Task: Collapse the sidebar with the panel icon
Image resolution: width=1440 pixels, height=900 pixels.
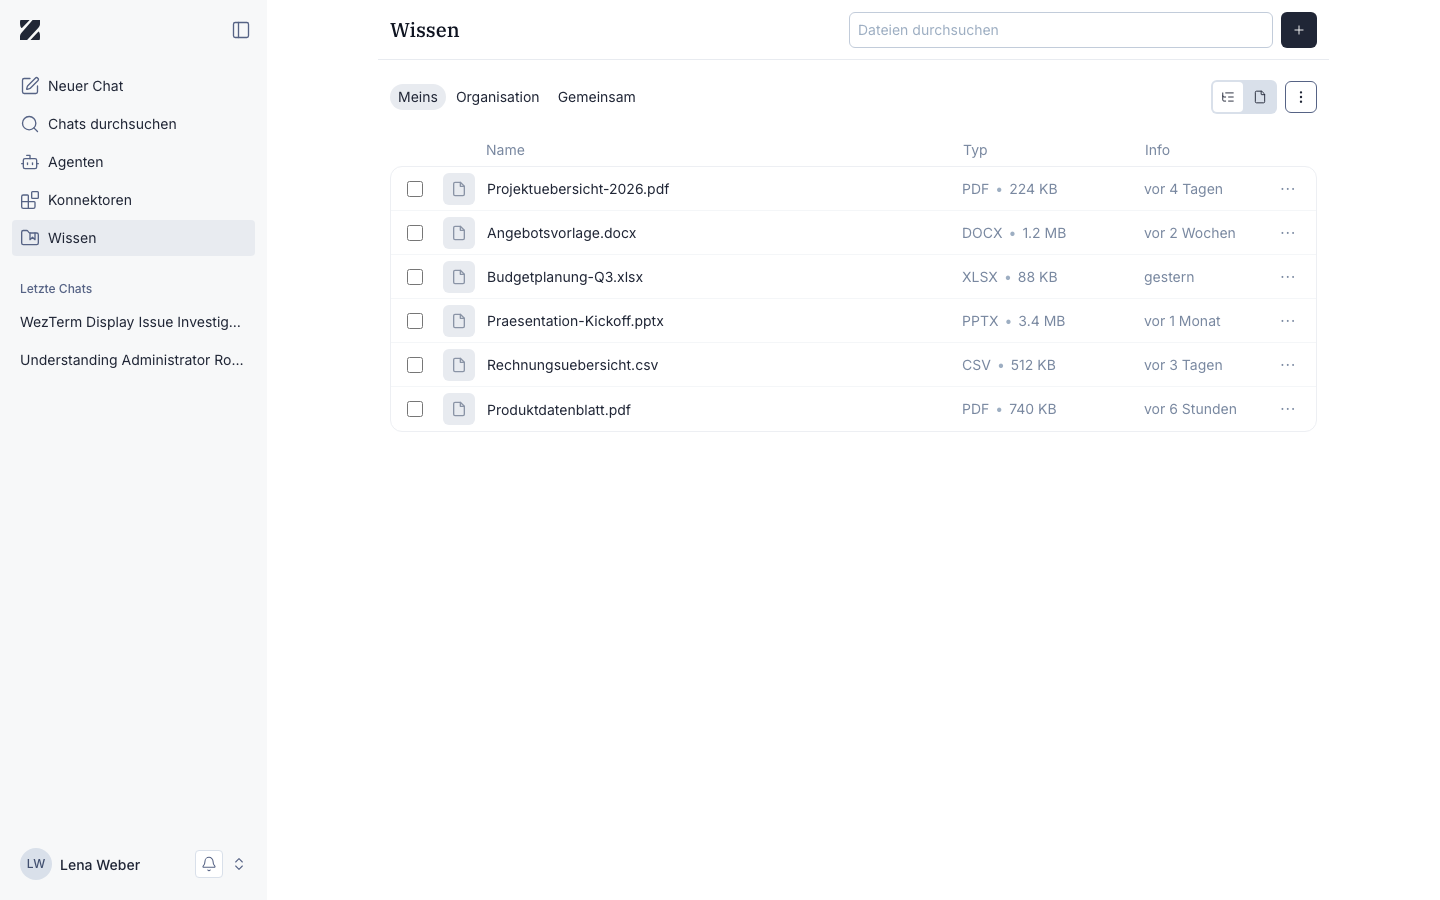Action: tap(241, 30)
